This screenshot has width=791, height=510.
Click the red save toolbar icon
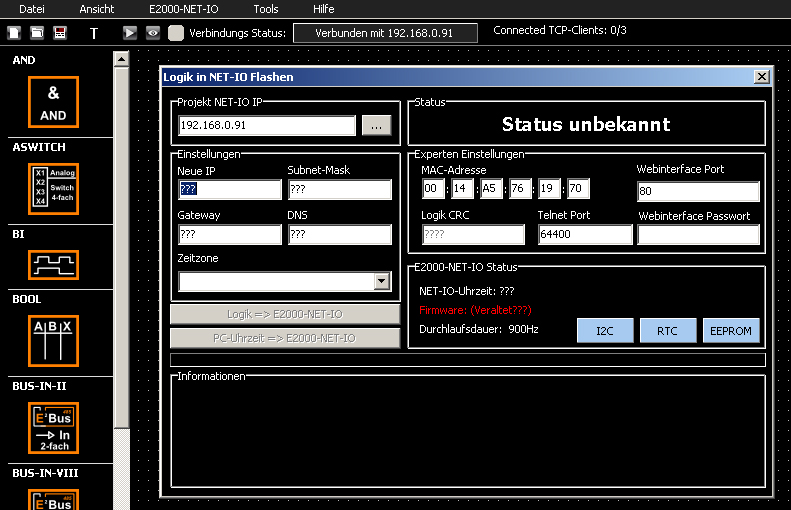click(59, 33)
